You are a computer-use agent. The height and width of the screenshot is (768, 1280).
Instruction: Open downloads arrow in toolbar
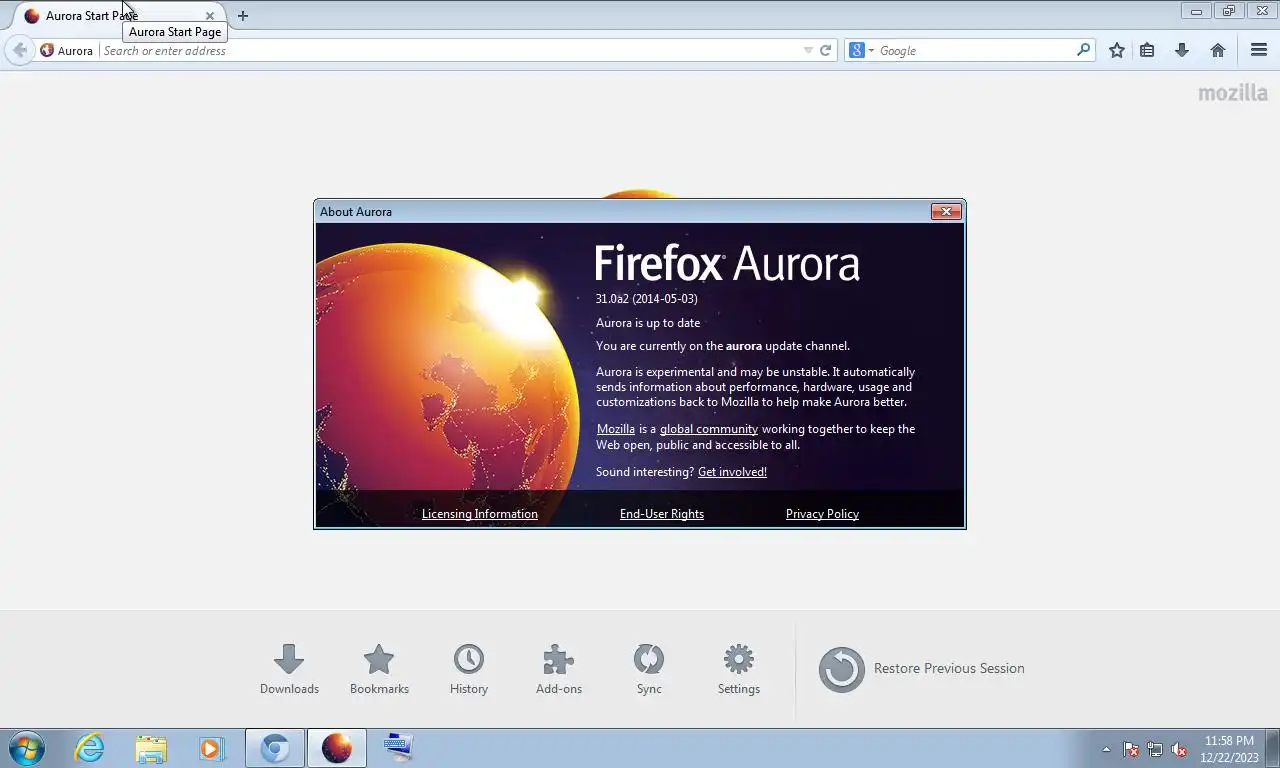coord(1182,50)
